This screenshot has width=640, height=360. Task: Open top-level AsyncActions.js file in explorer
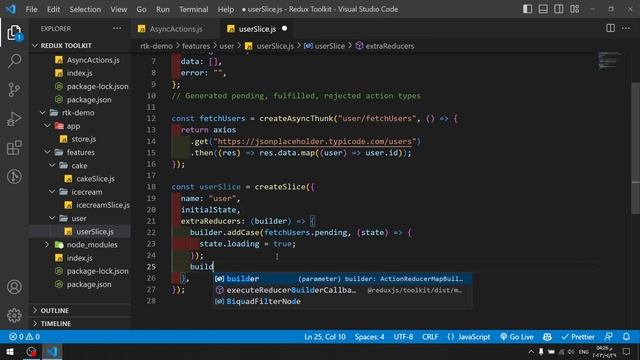click(80, 60)
